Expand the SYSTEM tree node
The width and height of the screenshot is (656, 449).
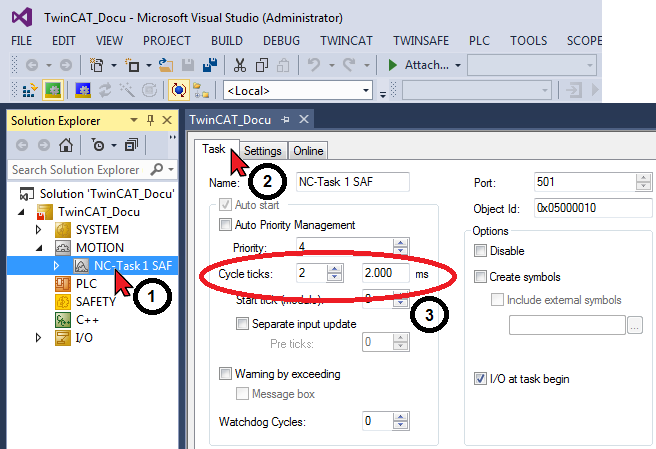(x=38, y=230)
